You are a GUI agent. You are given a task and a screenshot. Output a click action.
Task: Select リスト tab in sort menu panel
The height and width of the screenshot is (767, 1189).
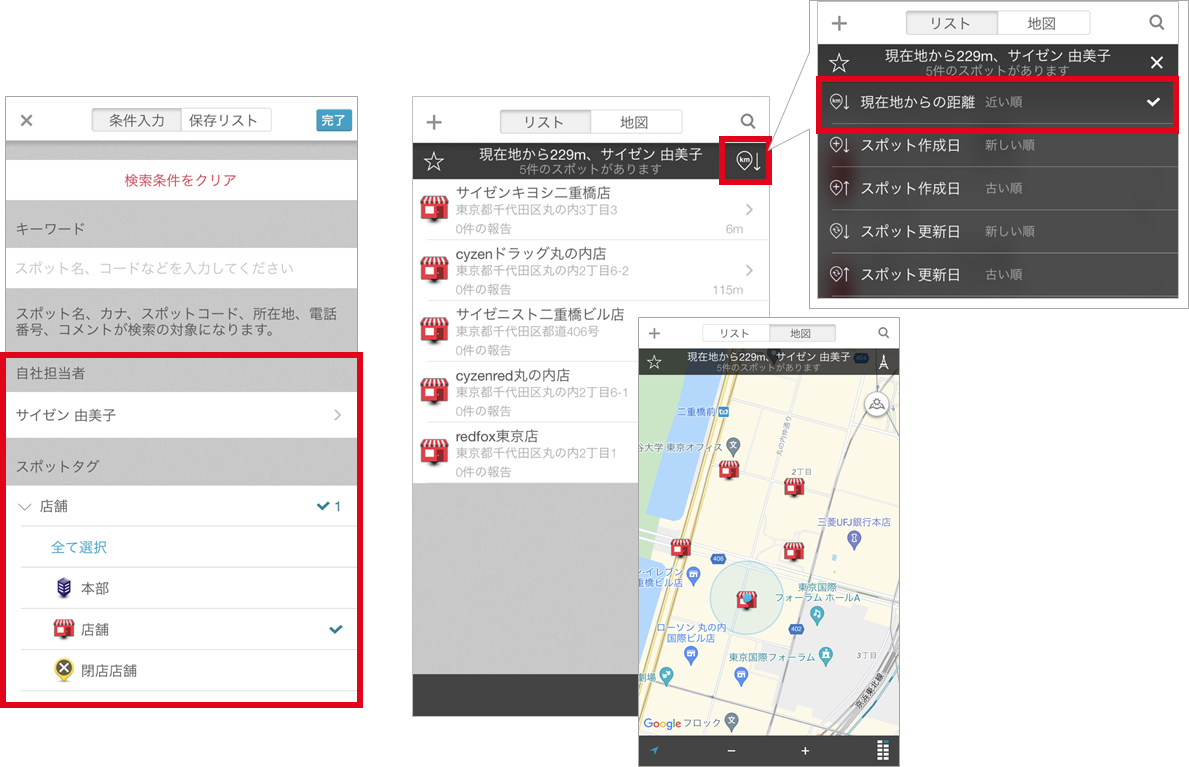(952, 24)
